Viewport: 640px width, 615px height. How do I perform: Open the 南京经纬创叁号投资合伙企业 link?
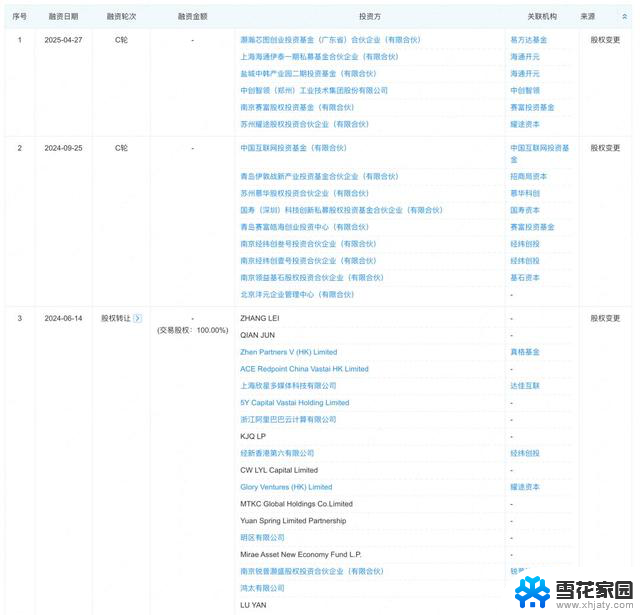(x=308, y=244)
